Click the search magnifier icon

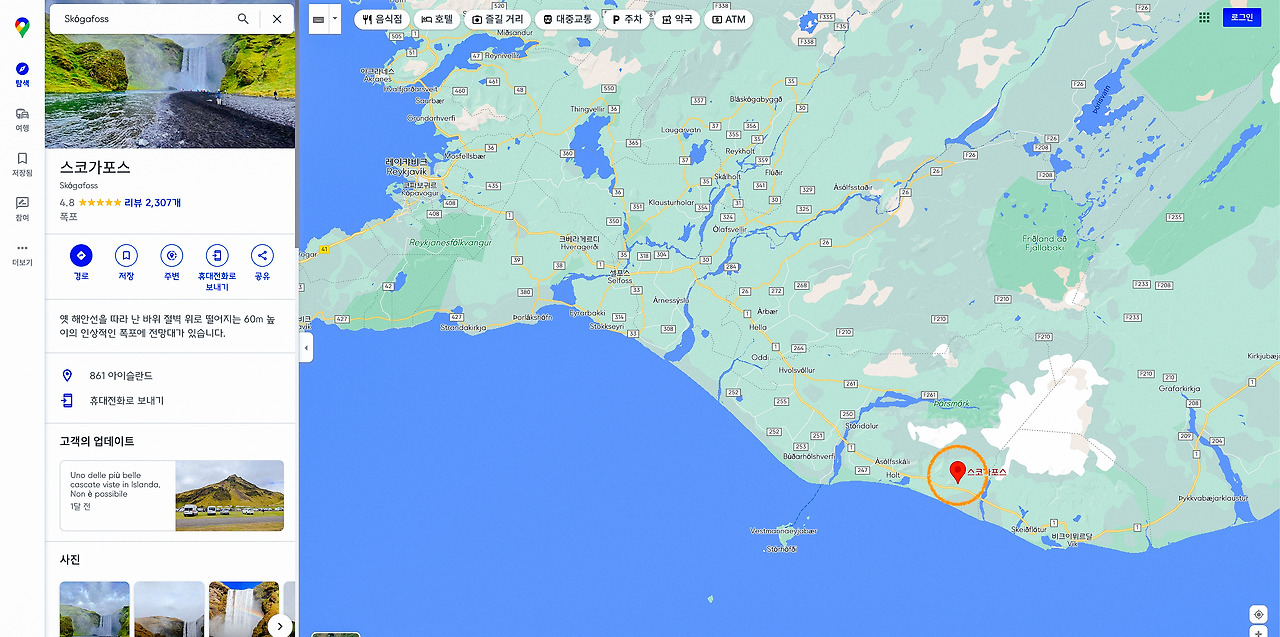pyautogui.click(x=243, y=18)
